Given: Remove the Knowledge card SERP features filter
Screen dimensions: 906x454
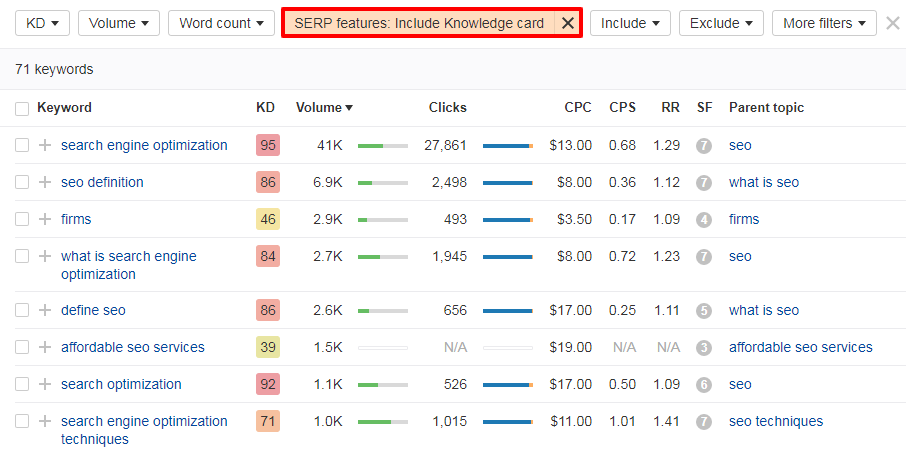Looking at the screenshot, I should pos(568,23).
